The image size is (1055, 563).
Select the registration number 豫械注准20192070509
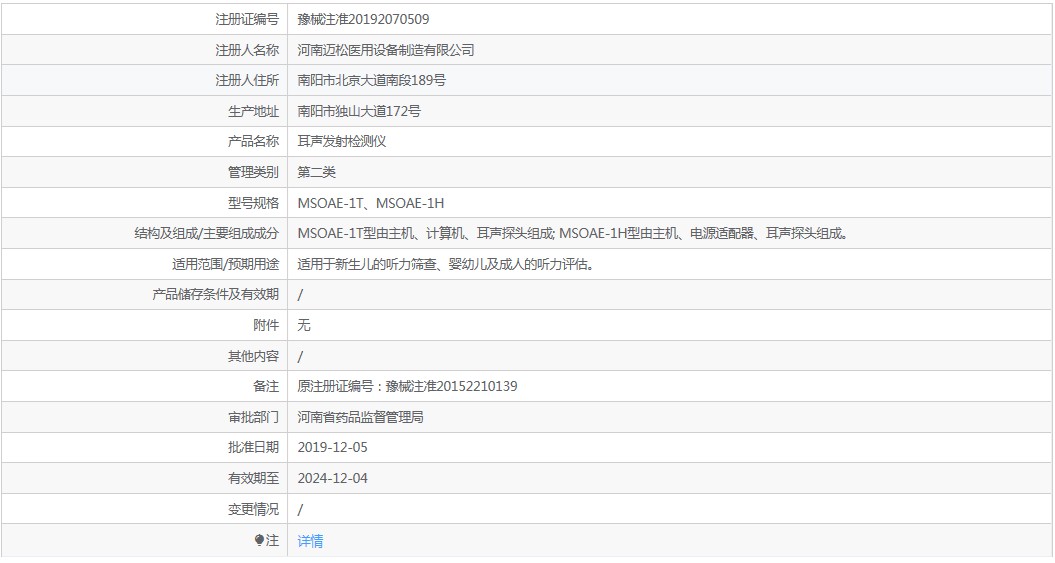point(363,20)
